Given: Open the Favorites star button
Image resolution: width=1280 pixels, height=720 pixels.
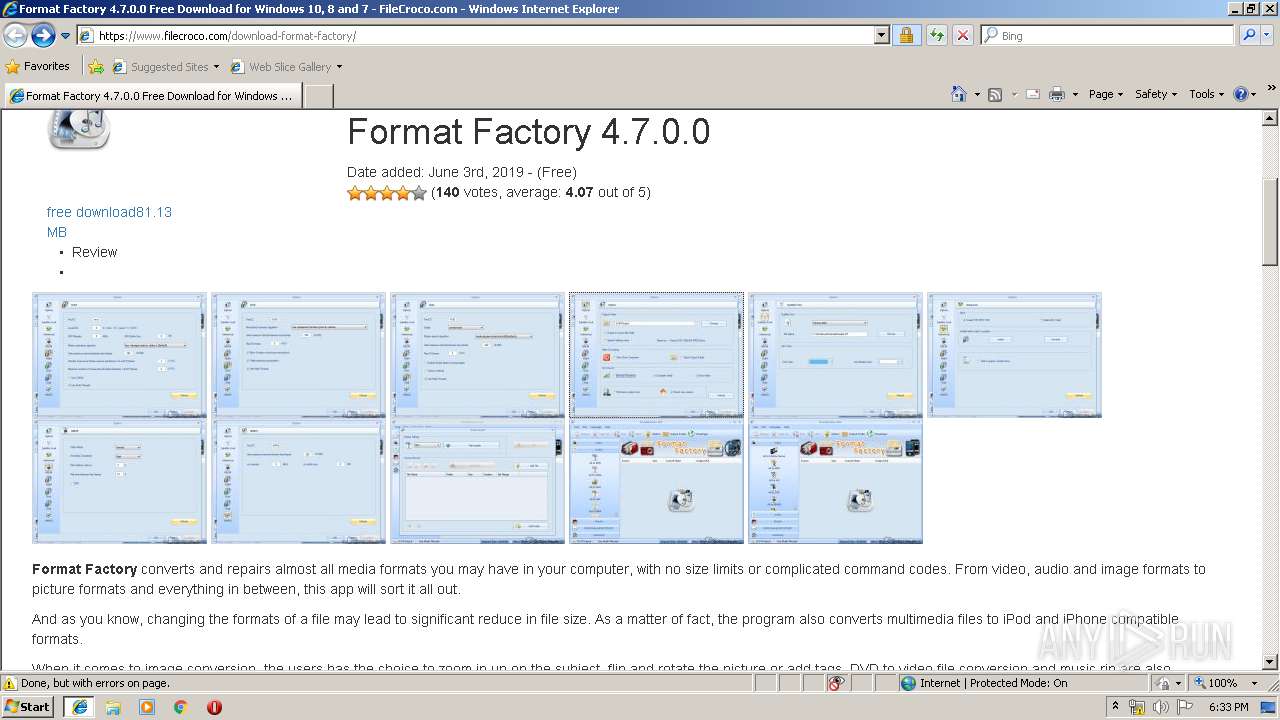Looking at the screenshot, I should click(38, 67).
